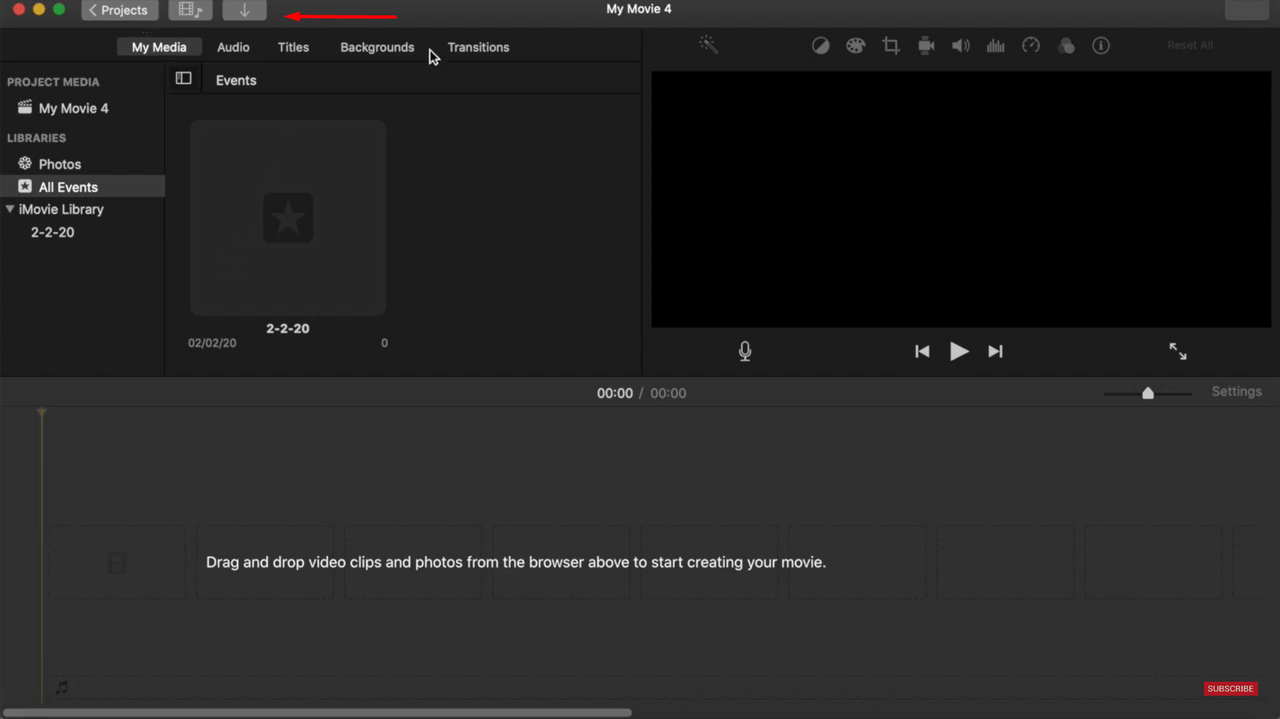This screenshot has height=719, width=1280.
Task: Skip to next clip
Action: 995,351
